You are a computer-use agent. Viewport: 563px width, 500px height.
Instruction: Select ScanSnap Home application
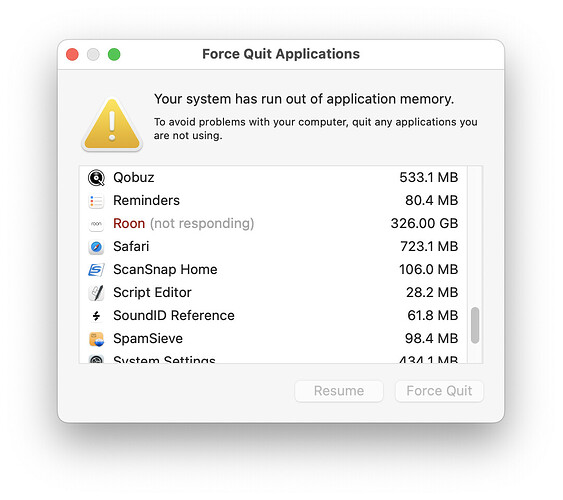pyautogui.click(x=273, y=270)
